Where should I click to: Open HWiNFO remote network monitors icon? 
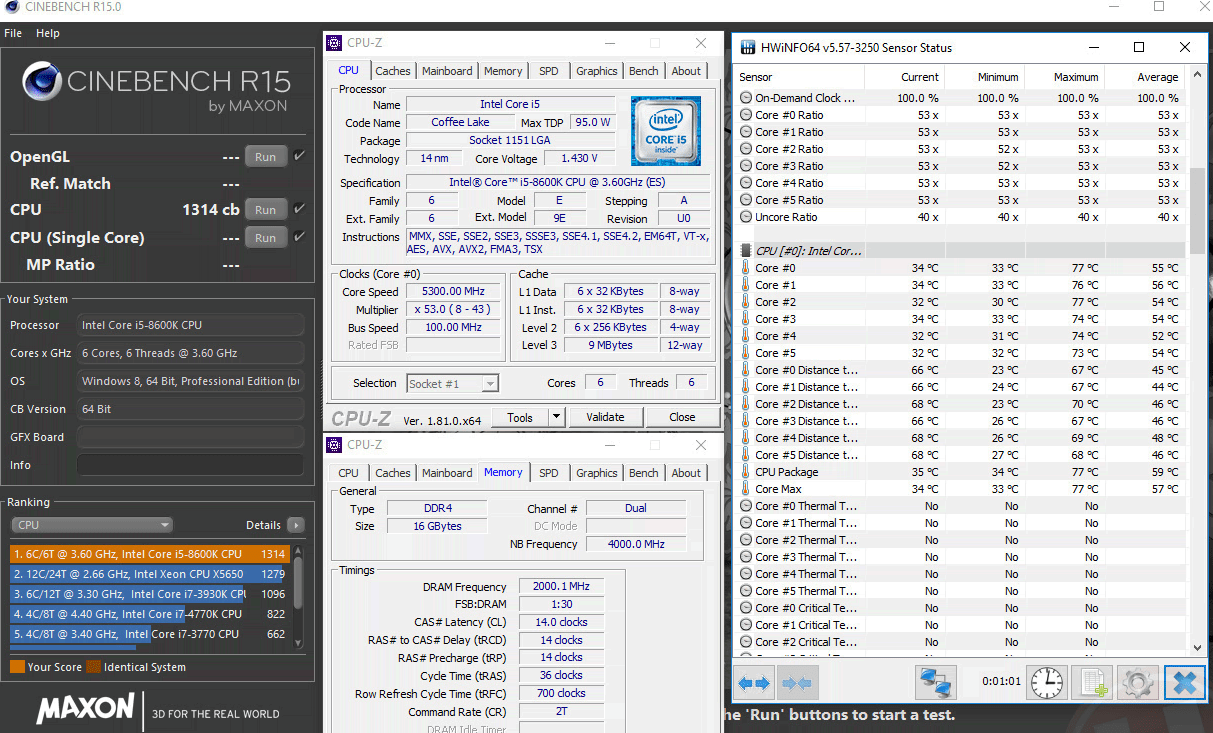[x=937, y=683]
